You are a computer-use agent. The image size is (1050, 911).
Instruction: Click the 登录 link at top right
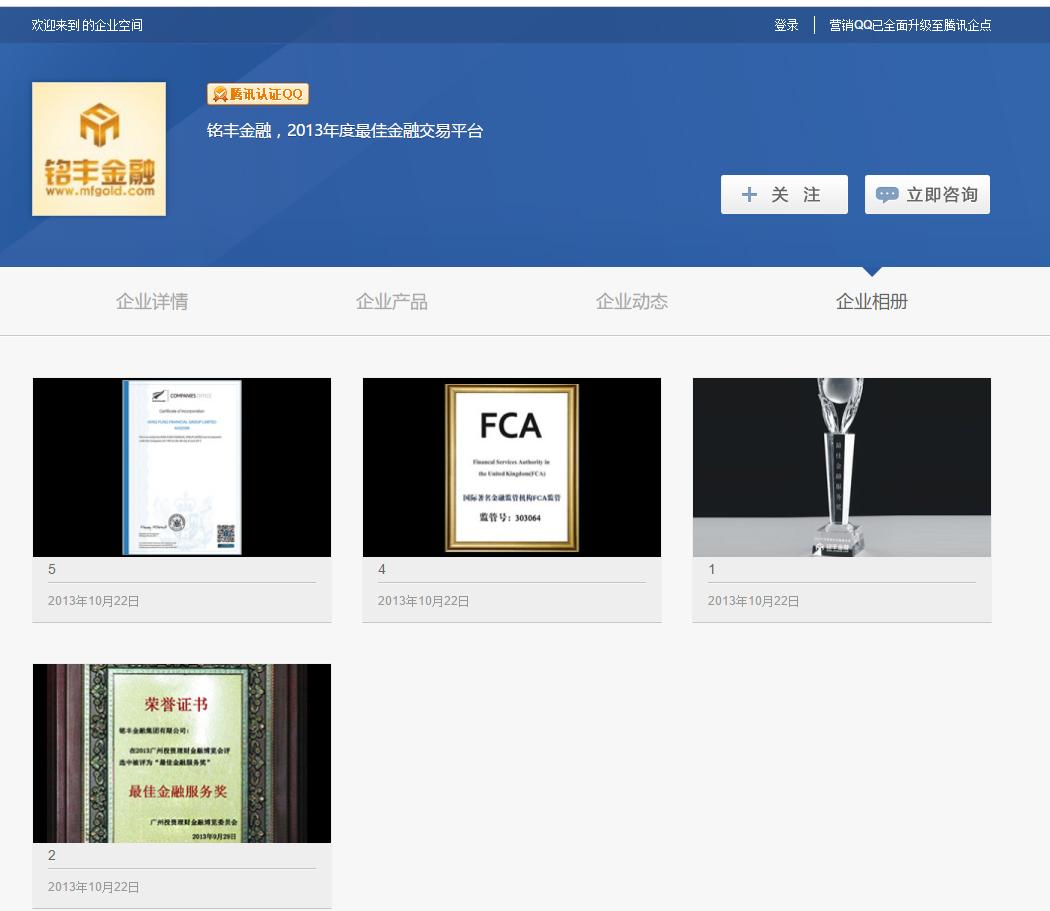(787, 24)
